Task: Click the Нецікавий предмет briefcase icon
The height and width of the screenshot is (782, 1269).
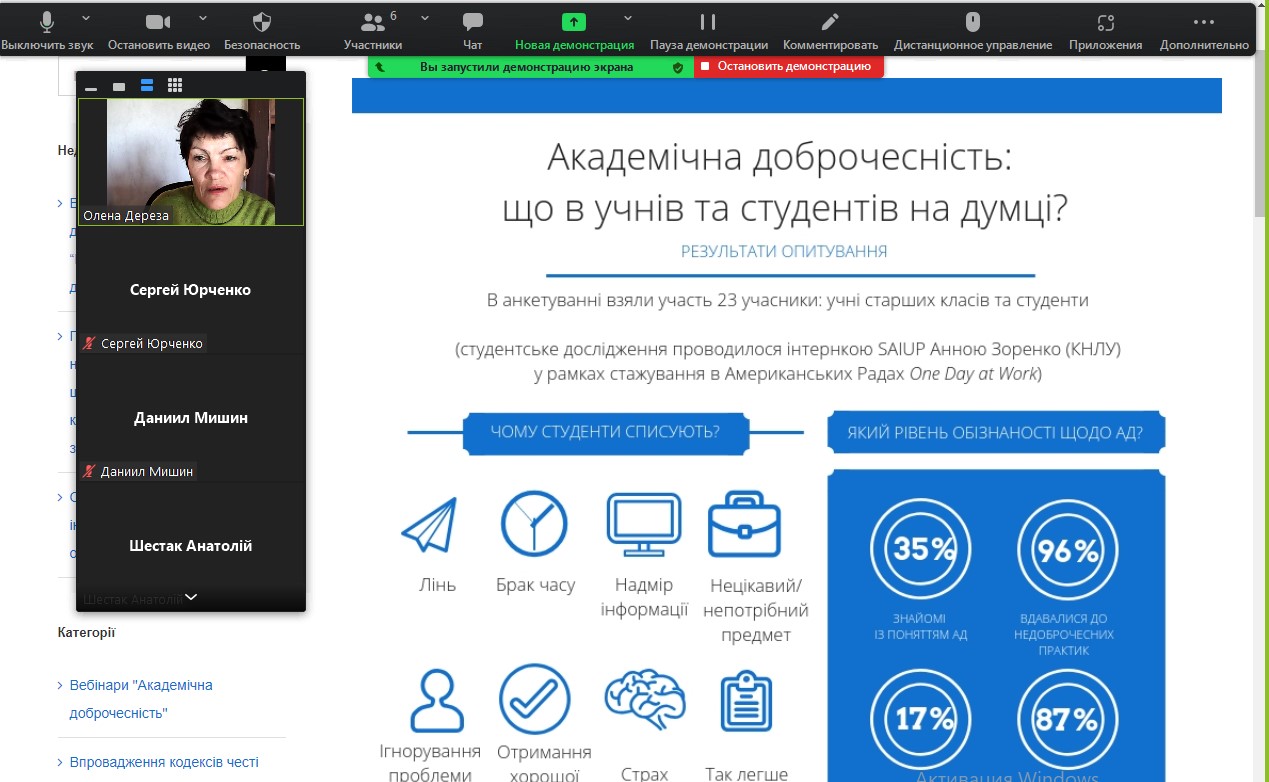Action: (x=744, y=525)
